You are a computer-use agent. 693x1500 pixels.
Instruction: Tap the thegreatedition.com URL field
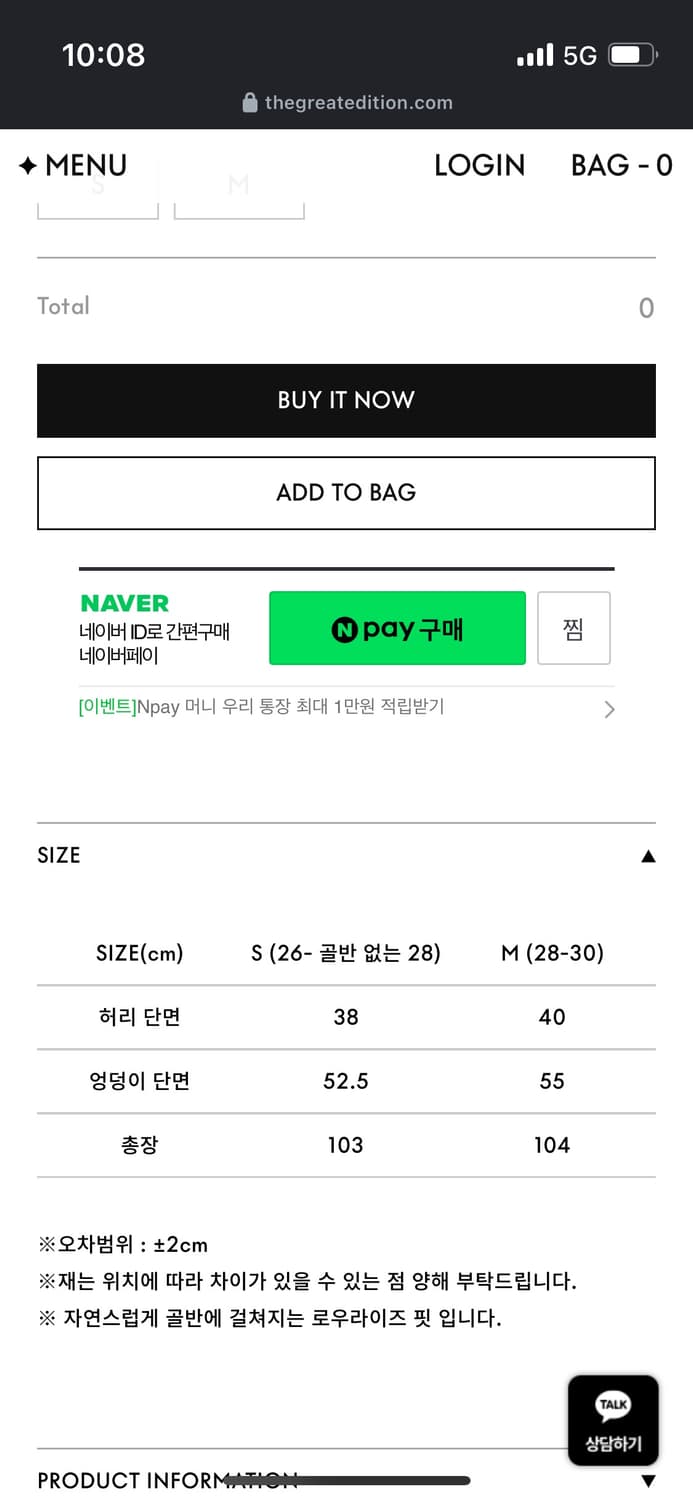coord(358,103)
